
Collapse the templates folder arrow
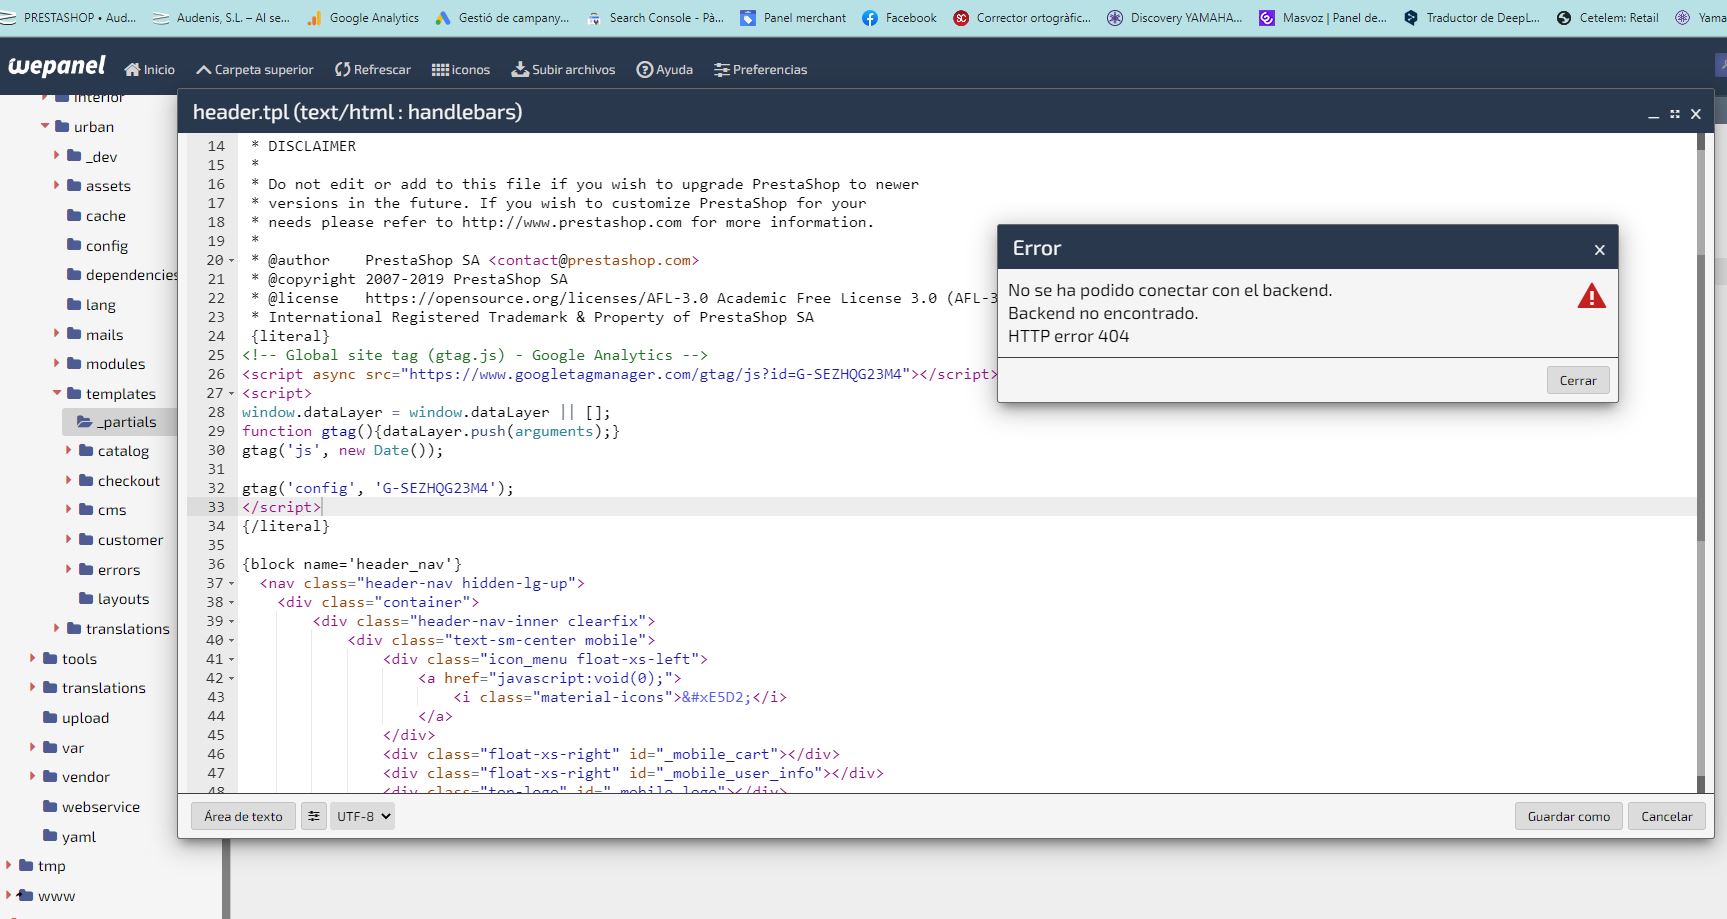coord(57,393)
